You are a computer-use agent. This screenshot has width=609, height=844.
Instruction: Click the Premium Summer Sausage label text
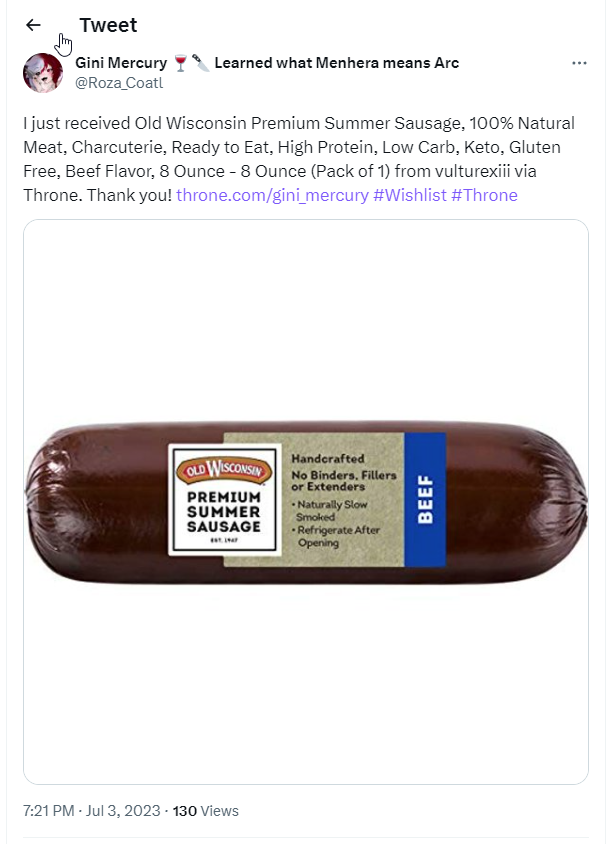(224, 512)
